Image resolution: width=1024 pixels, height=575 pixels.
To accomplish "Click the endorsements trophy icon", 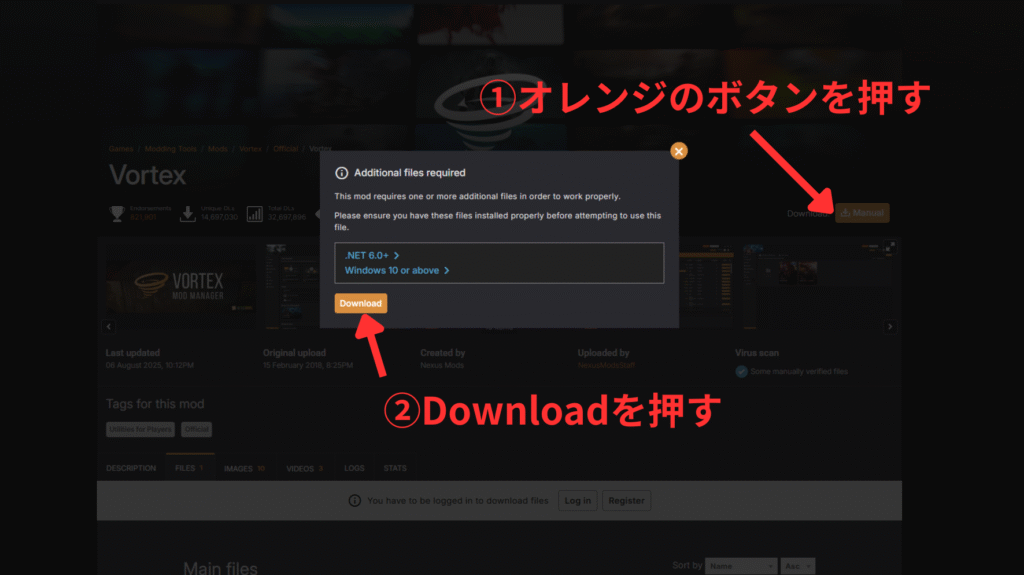I will tap(117, 213).
